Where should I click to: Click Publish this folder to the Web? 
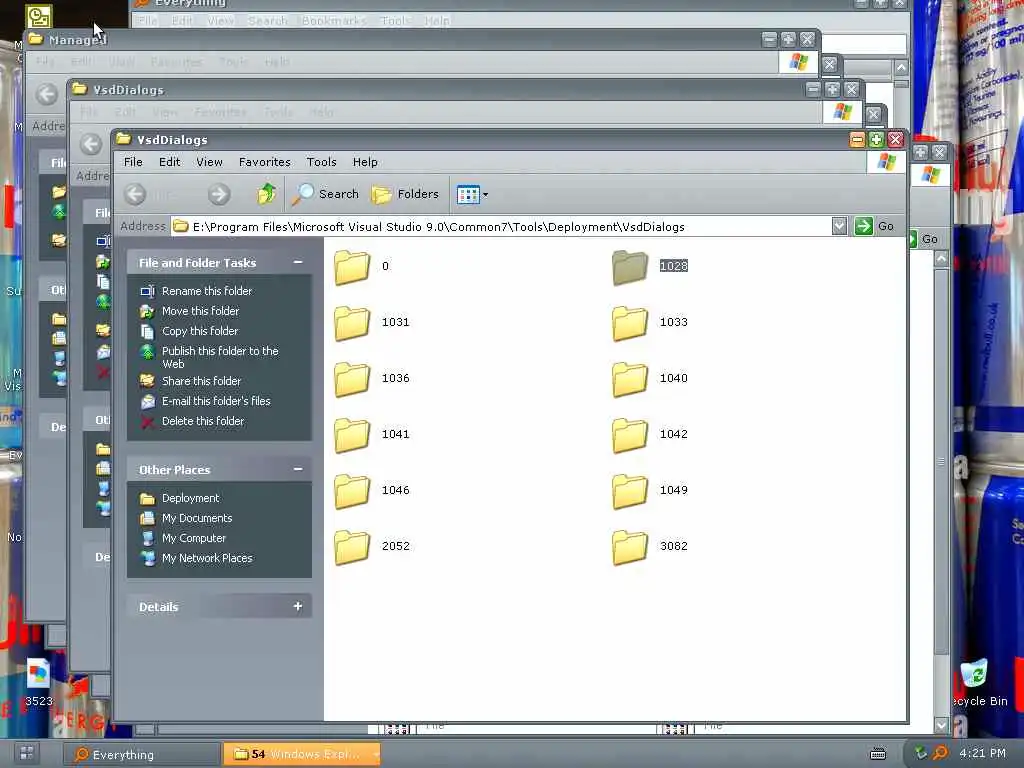pyautogui.click(x=219, y=357)
